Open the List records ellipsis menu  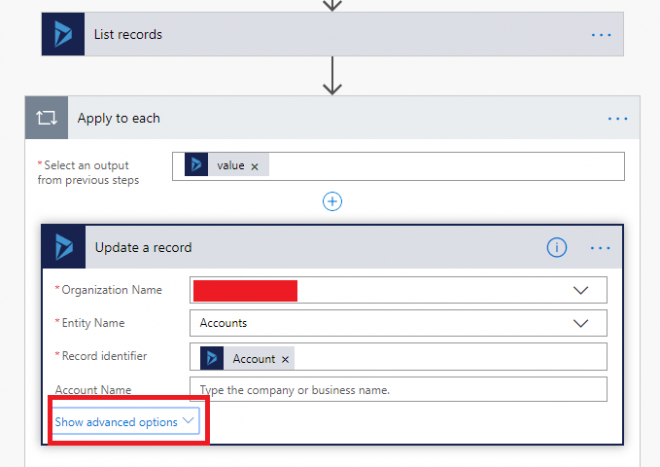(x=601, y=35)
